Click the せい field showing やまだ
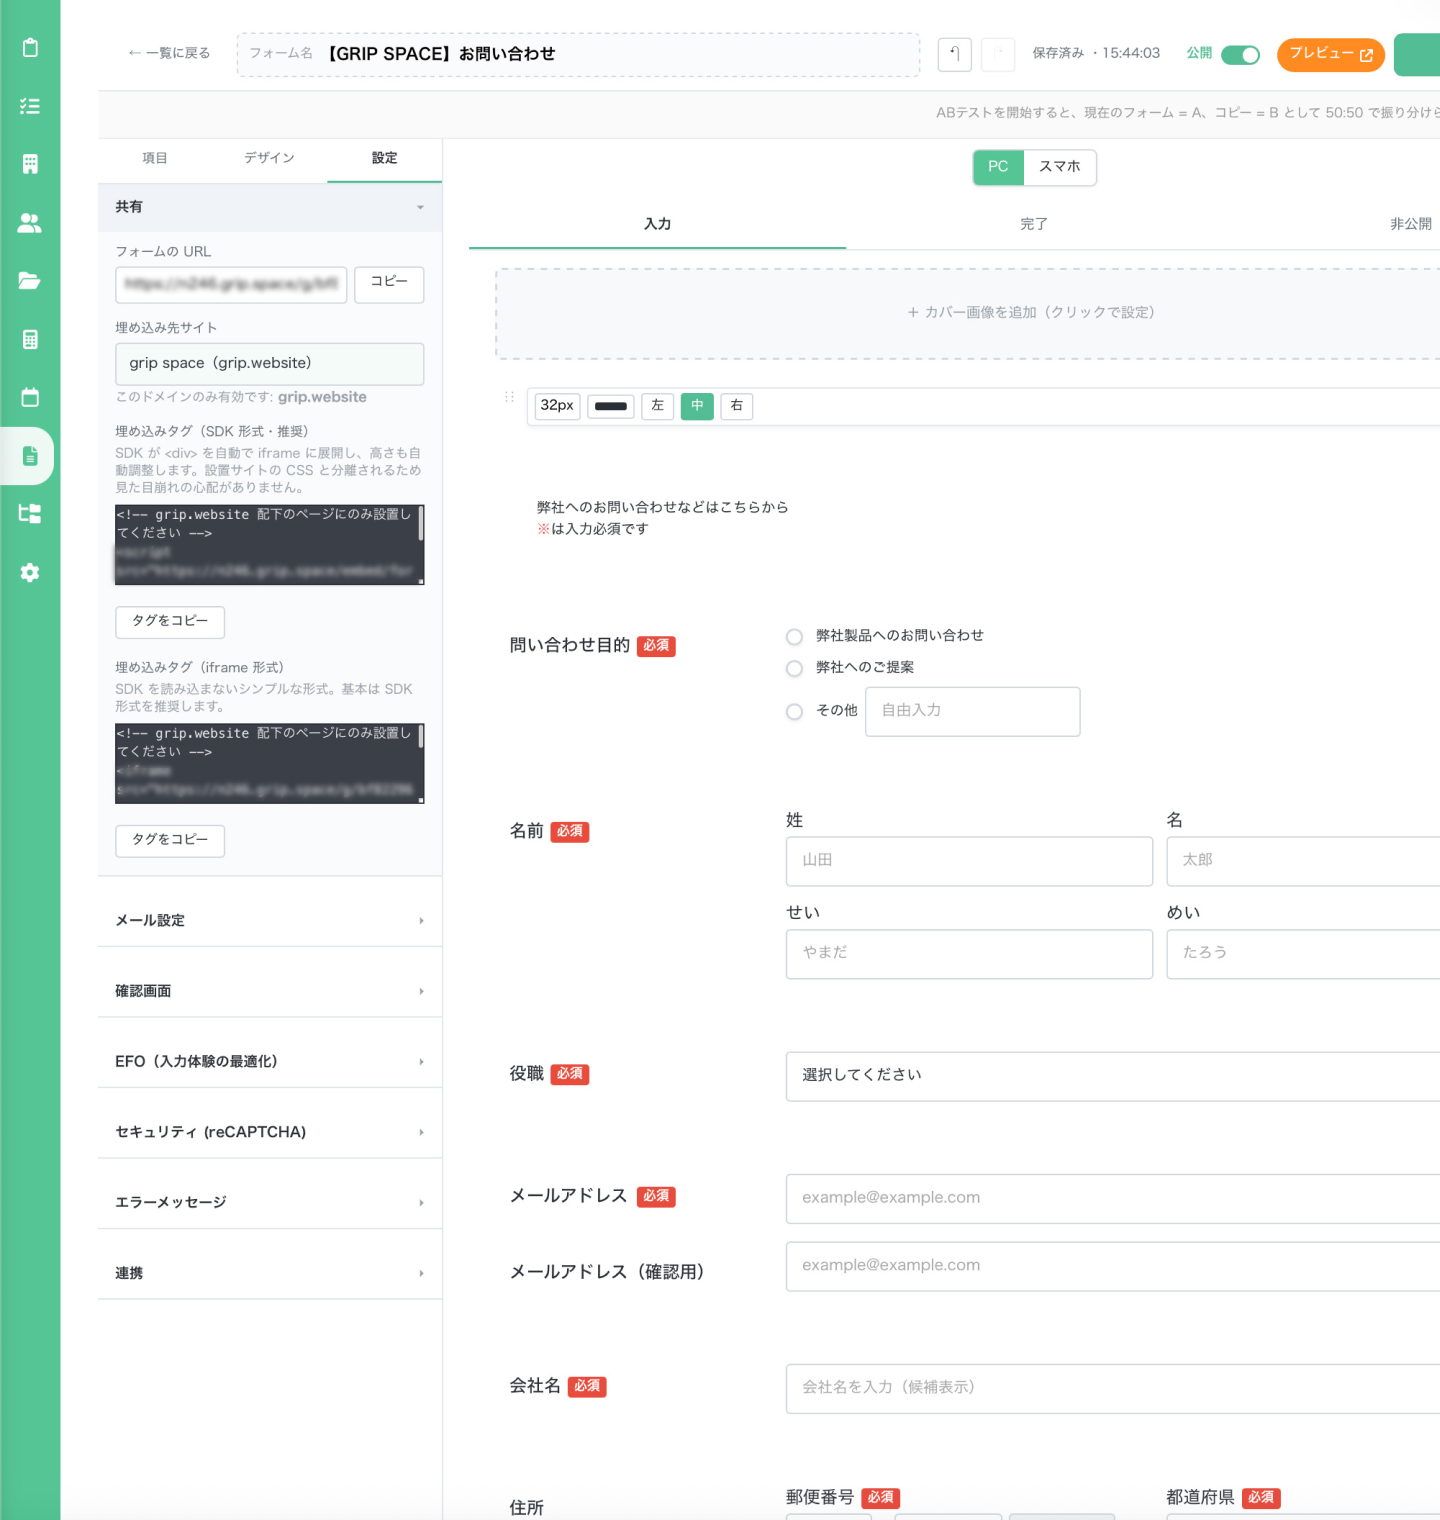1440x1520 pixels. click(x=969, y=954)
